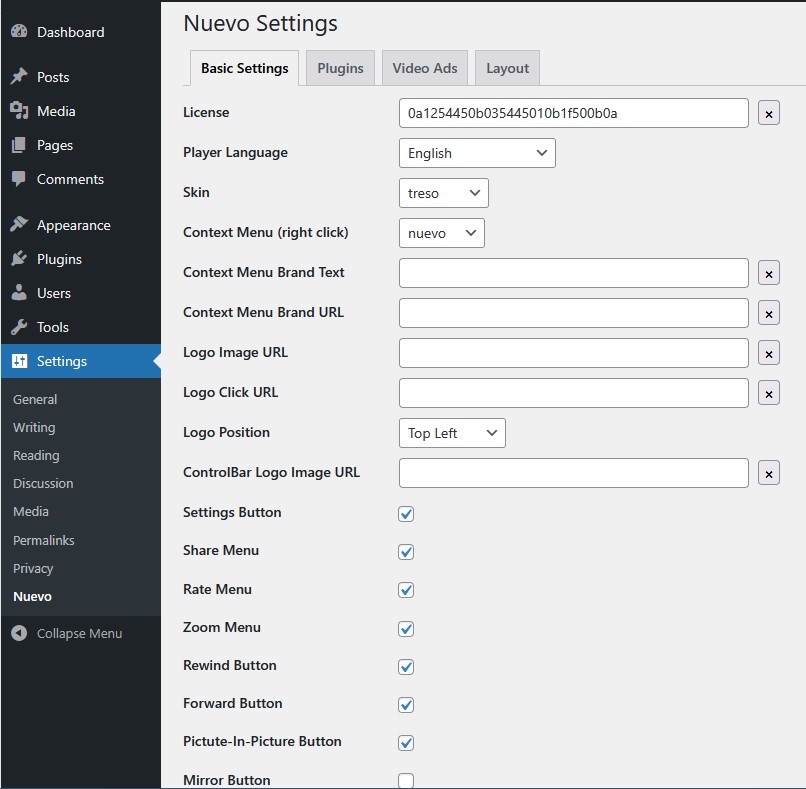Click the Posts pin icon
The image size is (806, 789).
coord(19,77)
